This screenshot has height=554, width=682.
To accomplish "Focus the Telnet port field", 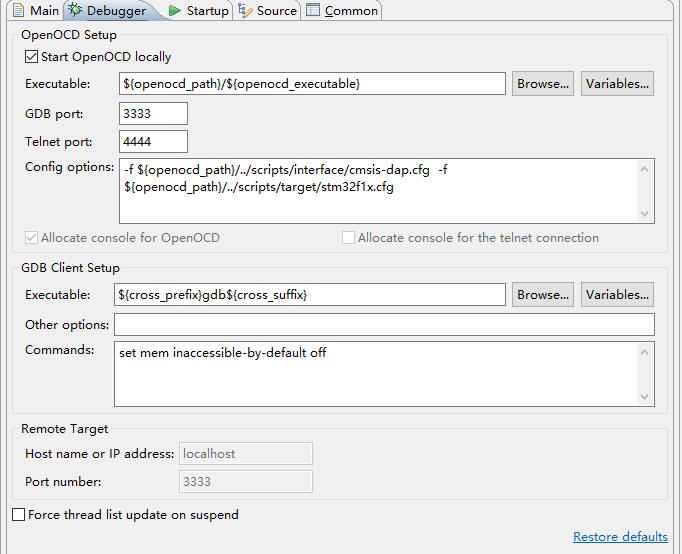I will [x=153, y=142].
